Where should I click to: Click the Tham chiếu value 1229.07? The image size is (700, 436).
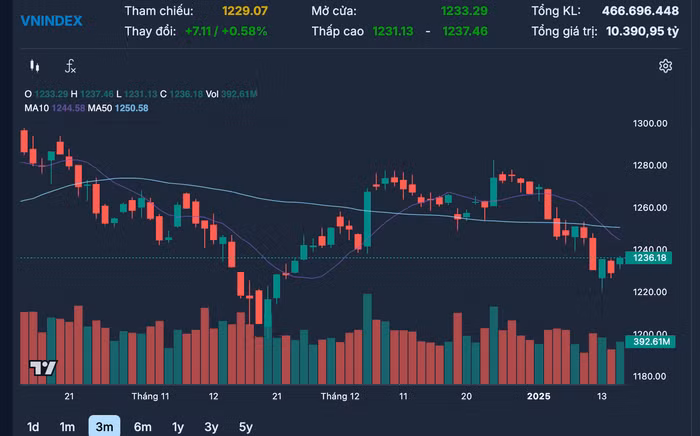(x=245, y=11)
